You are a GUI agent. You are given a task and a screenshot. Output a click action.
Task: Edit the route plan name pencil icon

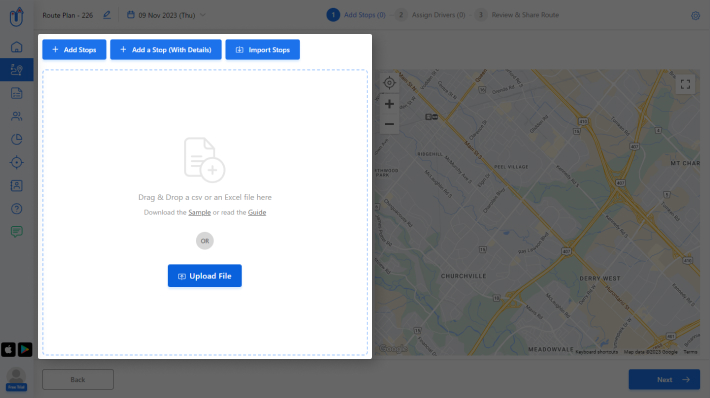click(x=107, y=15)
